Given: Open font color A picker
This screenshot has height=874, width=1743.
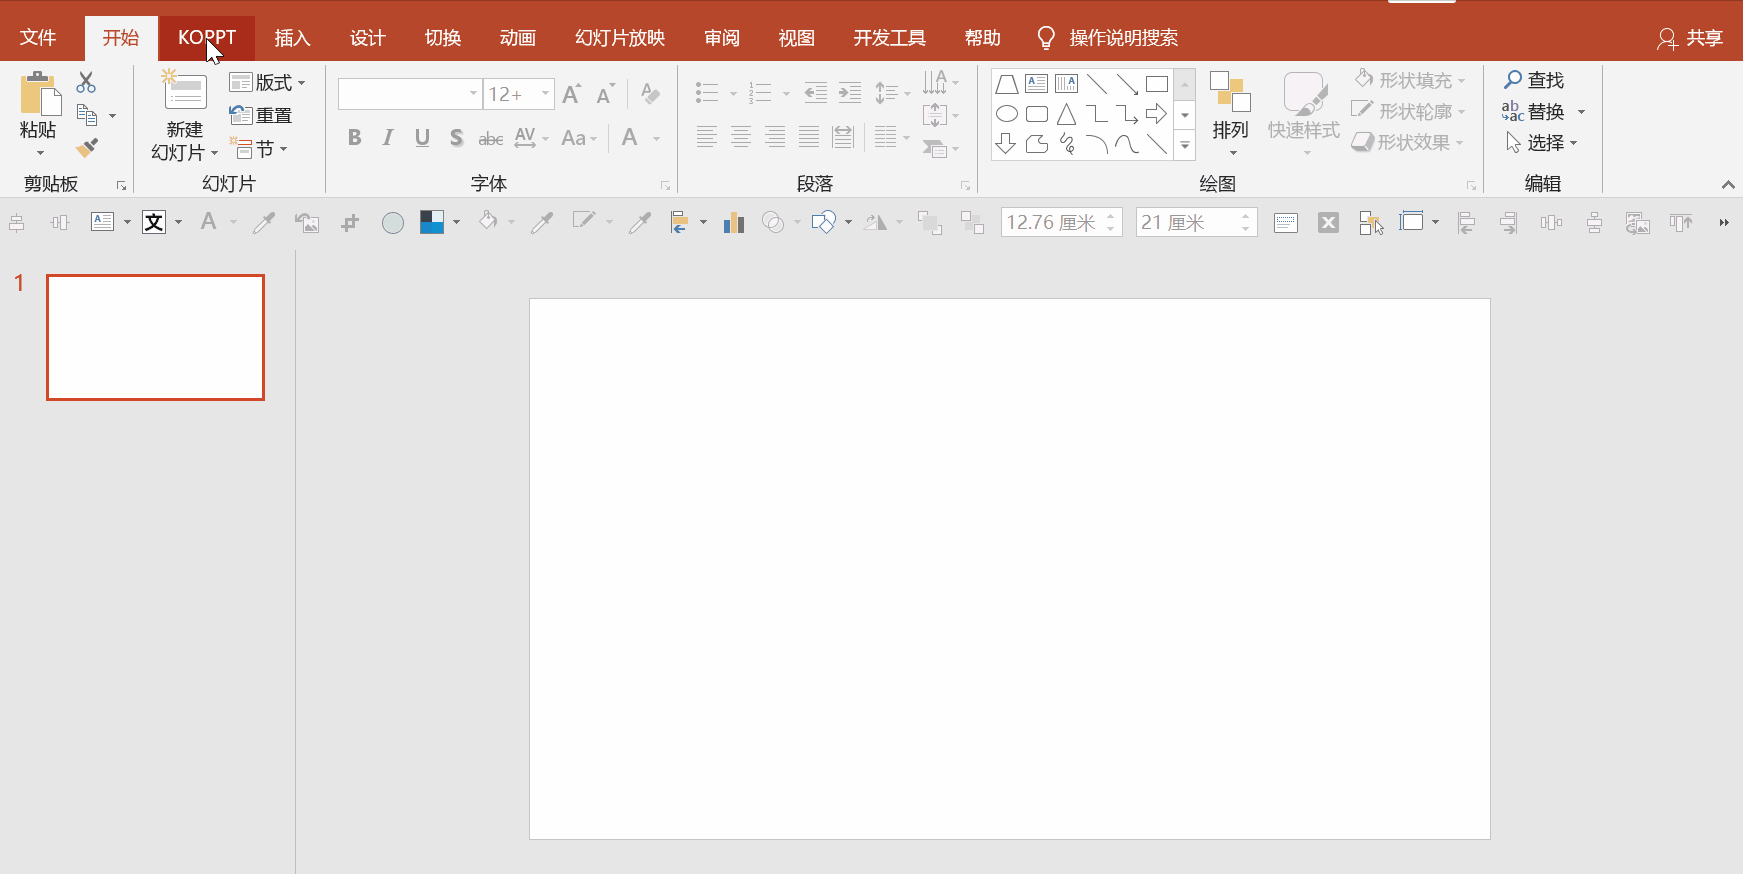Looking at the screenshot, I should 630,138.
